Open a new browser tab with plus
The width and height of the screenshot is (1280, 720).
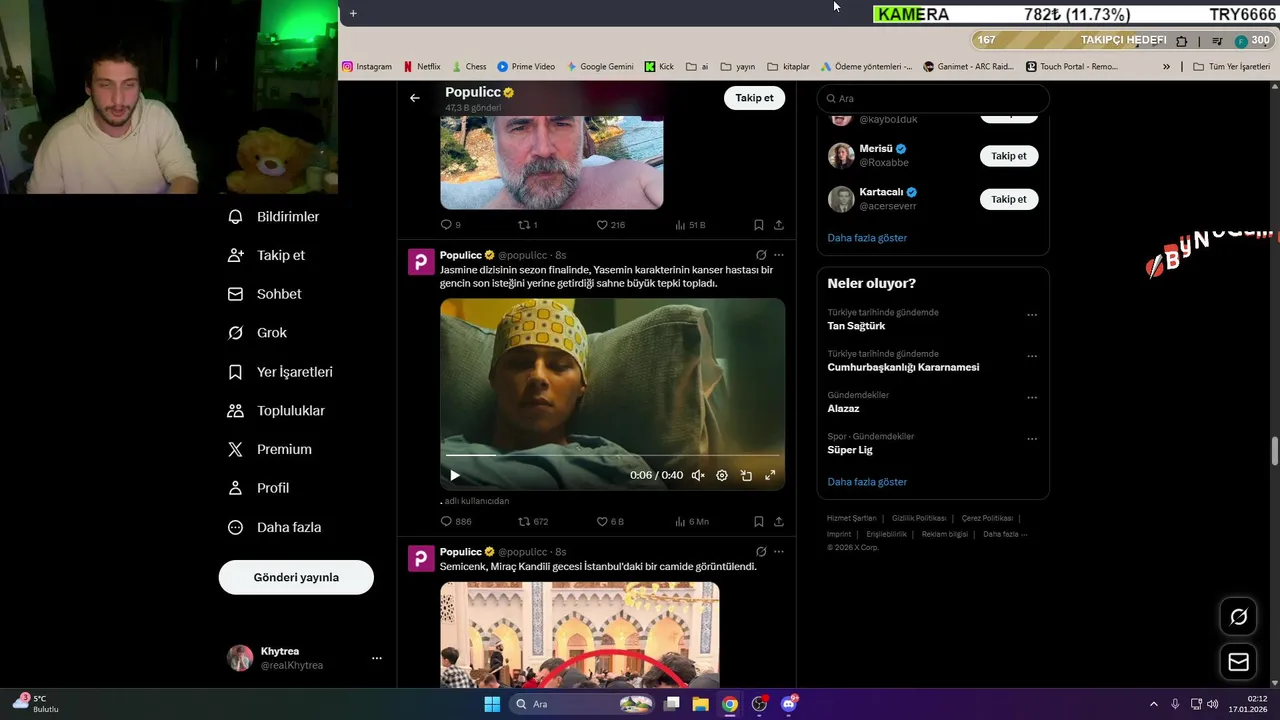[x=353, y=13]
